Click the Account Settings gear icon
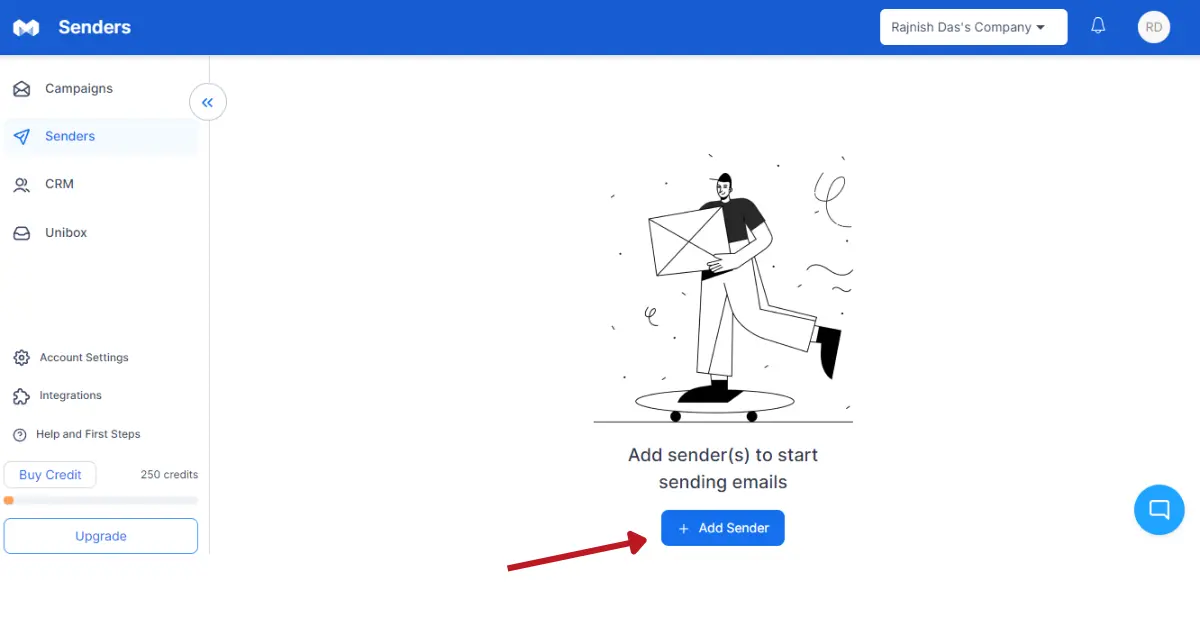 (x=21, y=358)
